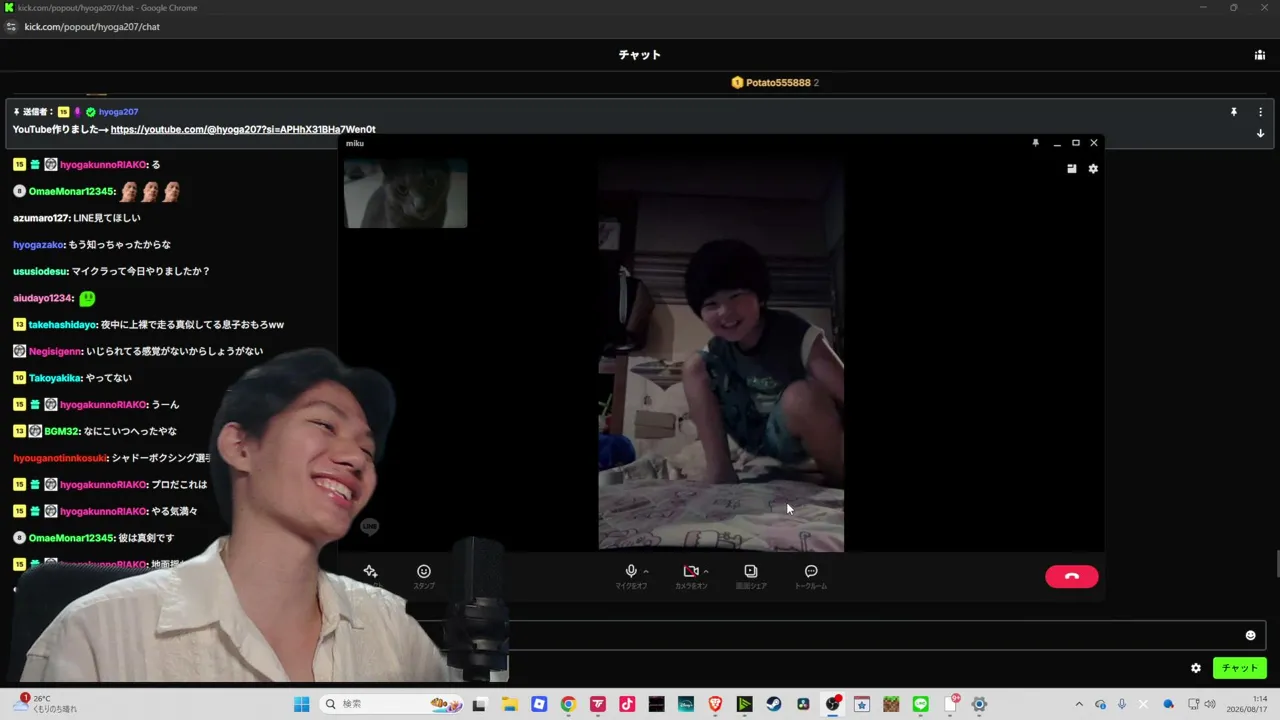Click the hyouganotinnkosuki username in chat
The image size is (1280, 720).
(x=59, y=458)
